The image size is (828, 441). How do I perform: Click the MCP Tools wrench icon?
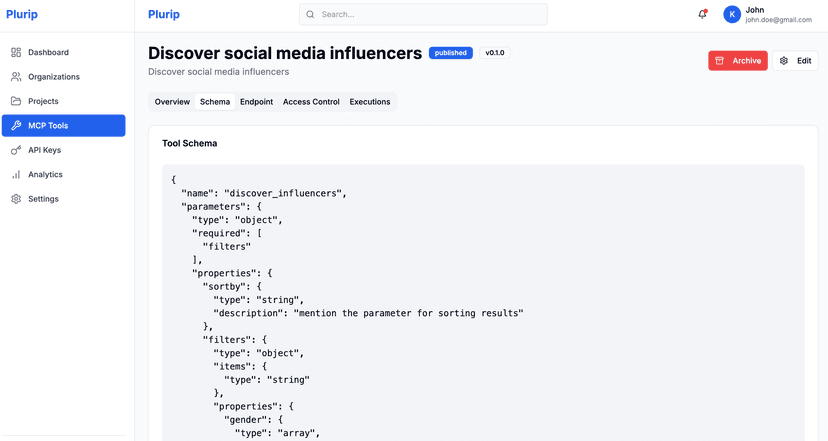pos(16,126)
